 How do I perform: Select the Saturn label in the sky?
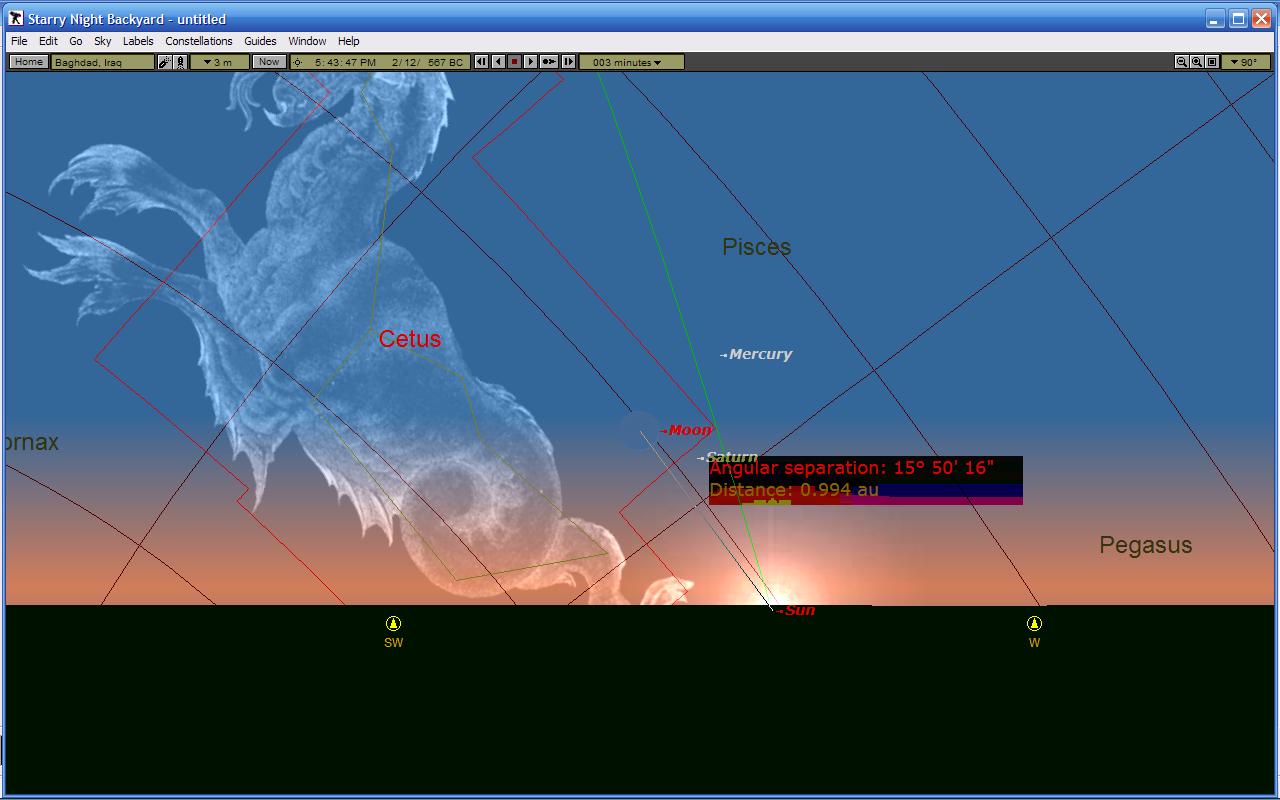point(731,457)
